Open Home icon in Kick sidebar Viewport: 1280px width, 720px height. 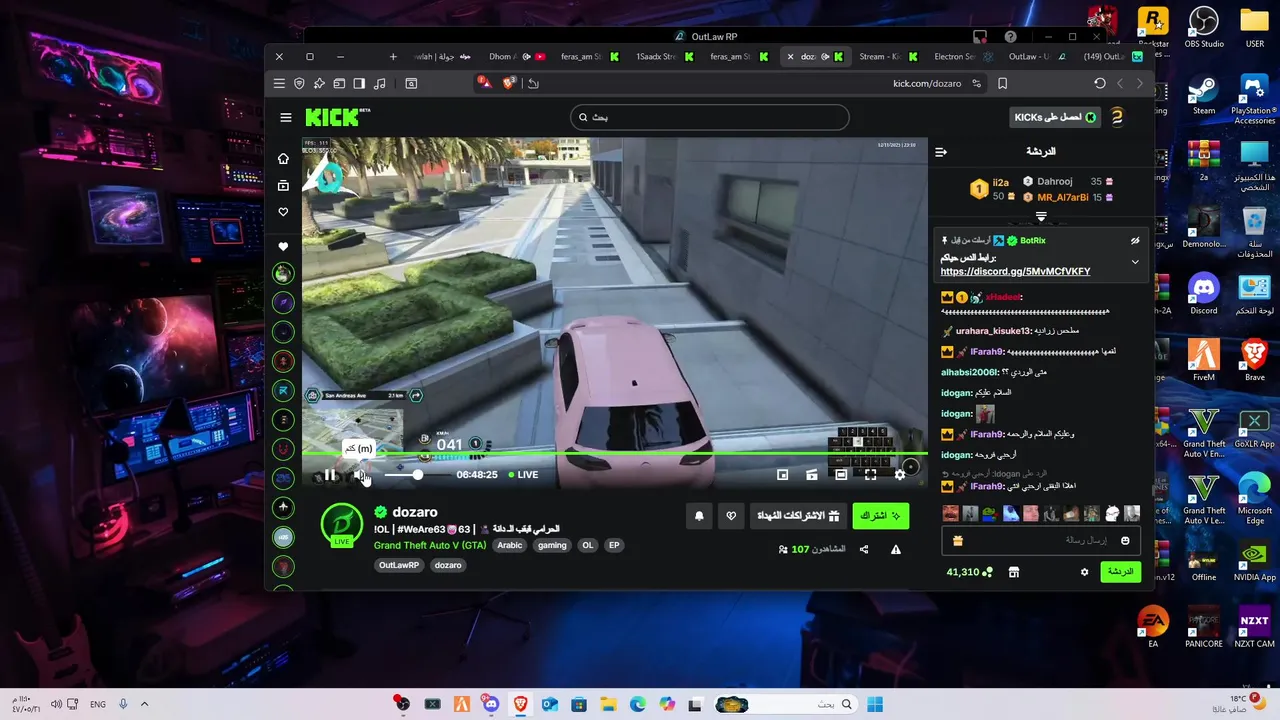click(x=284, y=159)
